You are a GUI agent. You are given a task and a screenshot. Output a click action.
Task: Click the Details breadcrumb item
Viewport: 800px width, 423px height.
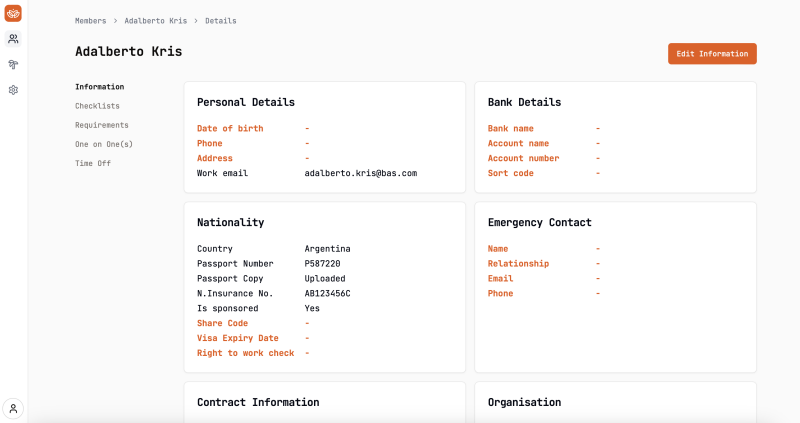tap(221, 20)
